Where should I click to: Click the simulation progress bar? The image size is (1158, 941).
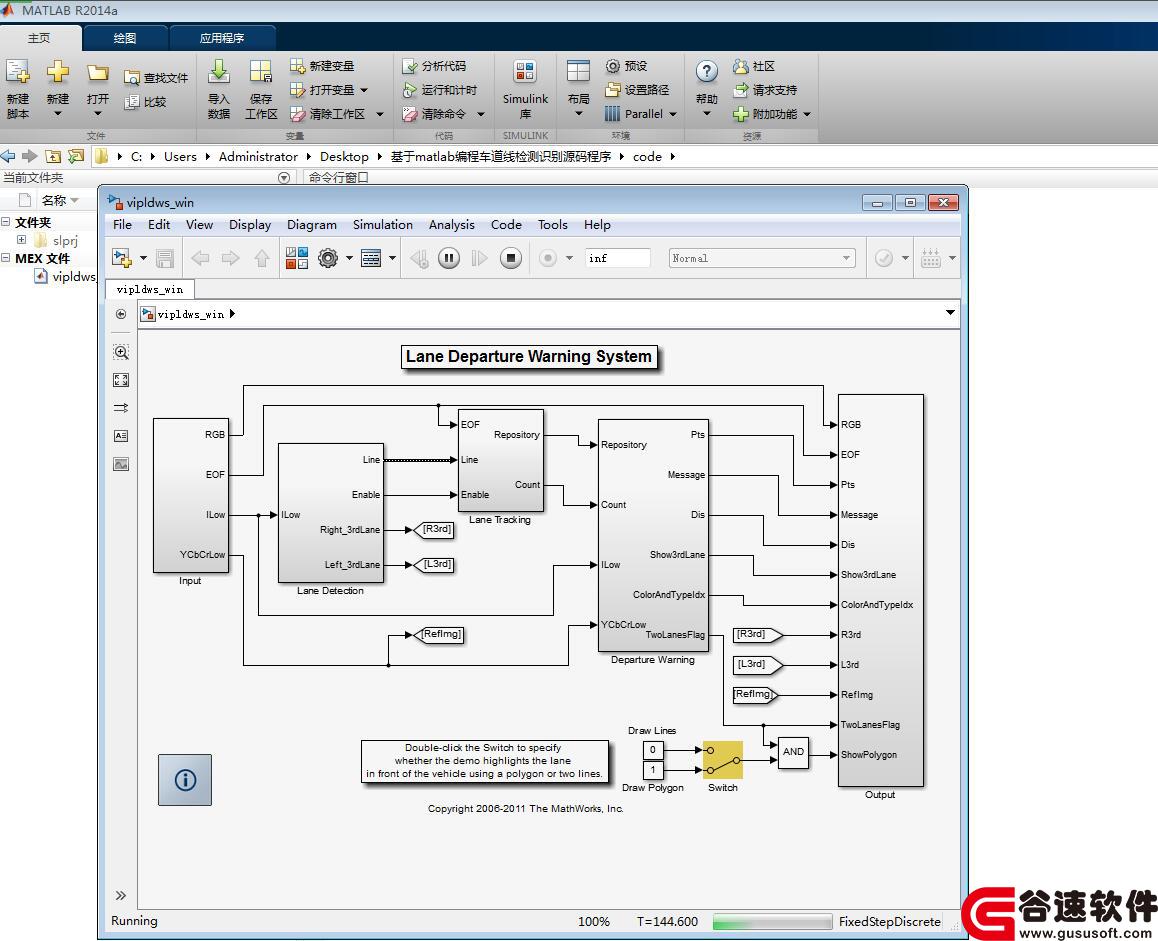[772, 921]
